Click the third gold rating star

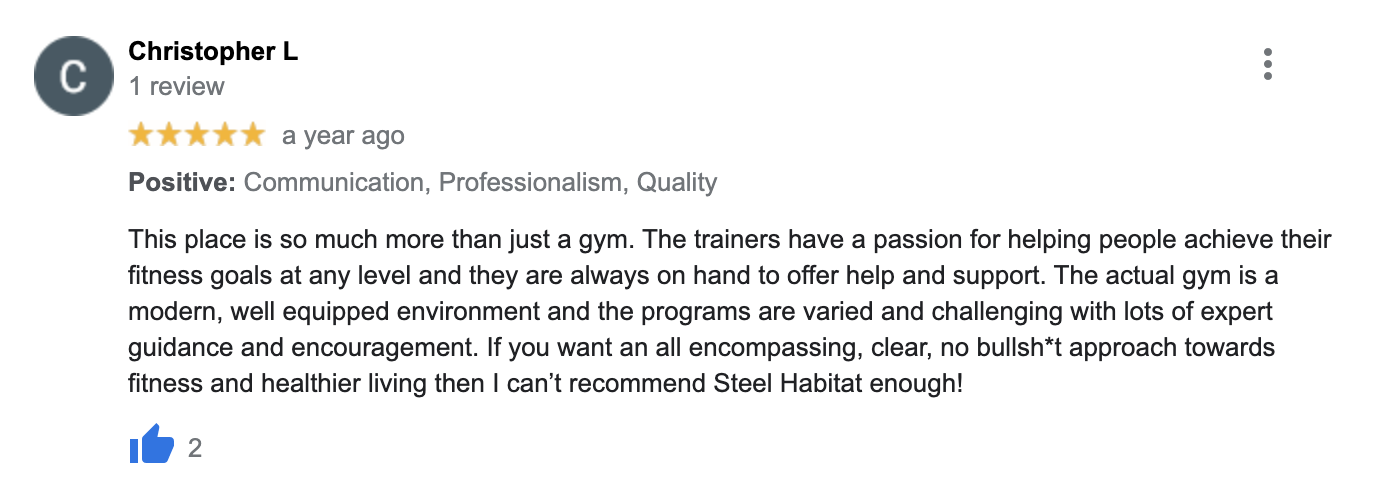click(197, 135)
